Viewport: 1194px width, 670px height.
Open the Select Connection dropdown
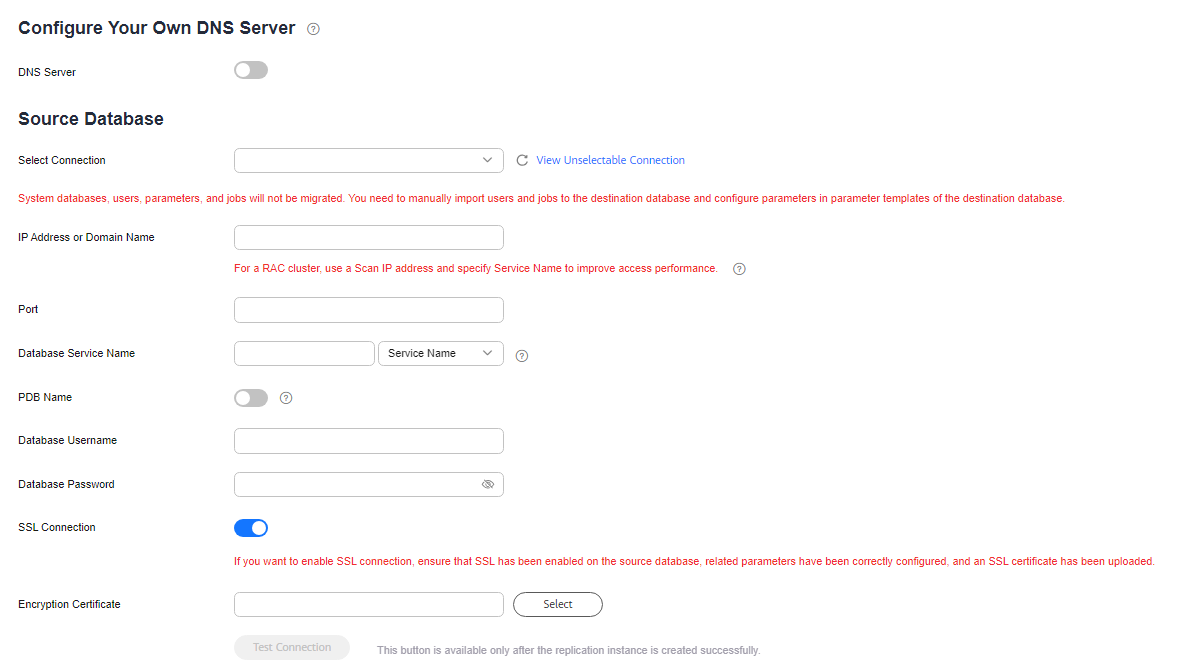tap(368, 160)
